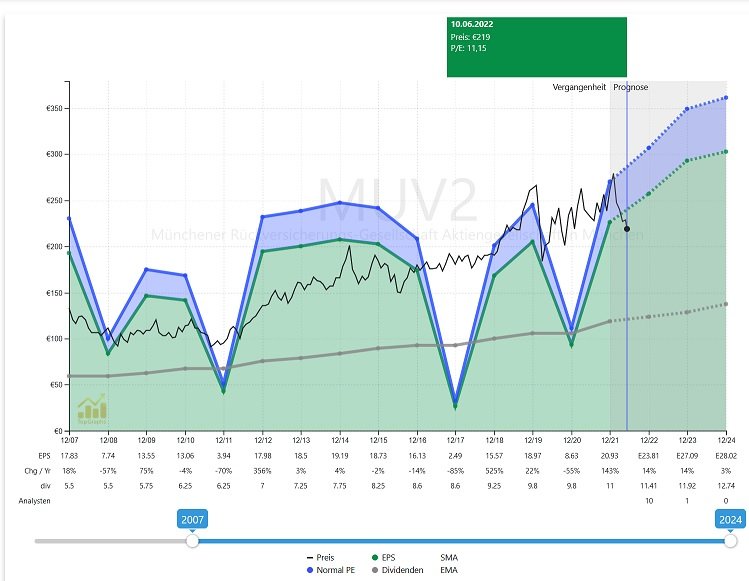Click the Analysten row label
The width and height of the screenshot is (749, 581).
pos(34,501)
